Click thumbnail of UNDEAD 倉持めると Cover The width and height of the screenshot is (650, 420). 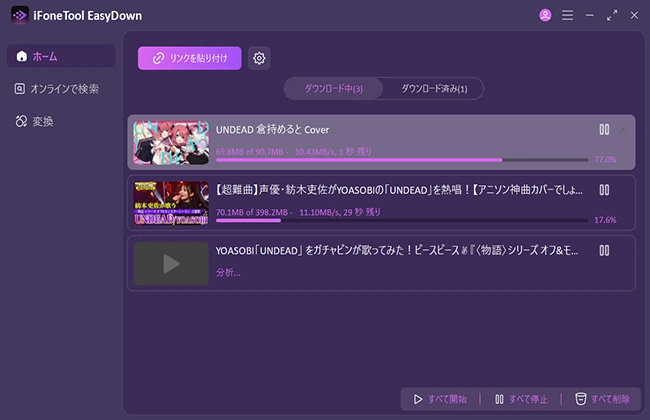[171, 143]
